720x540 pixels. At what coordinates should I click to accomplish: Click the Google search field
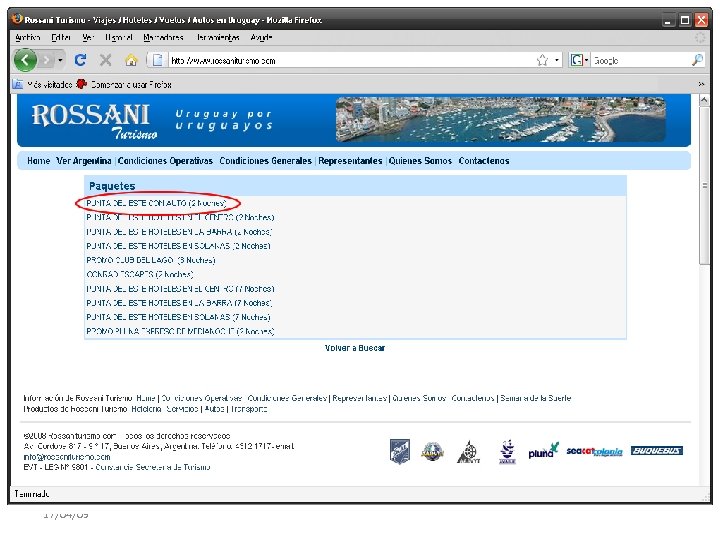(x=640, y=60)
